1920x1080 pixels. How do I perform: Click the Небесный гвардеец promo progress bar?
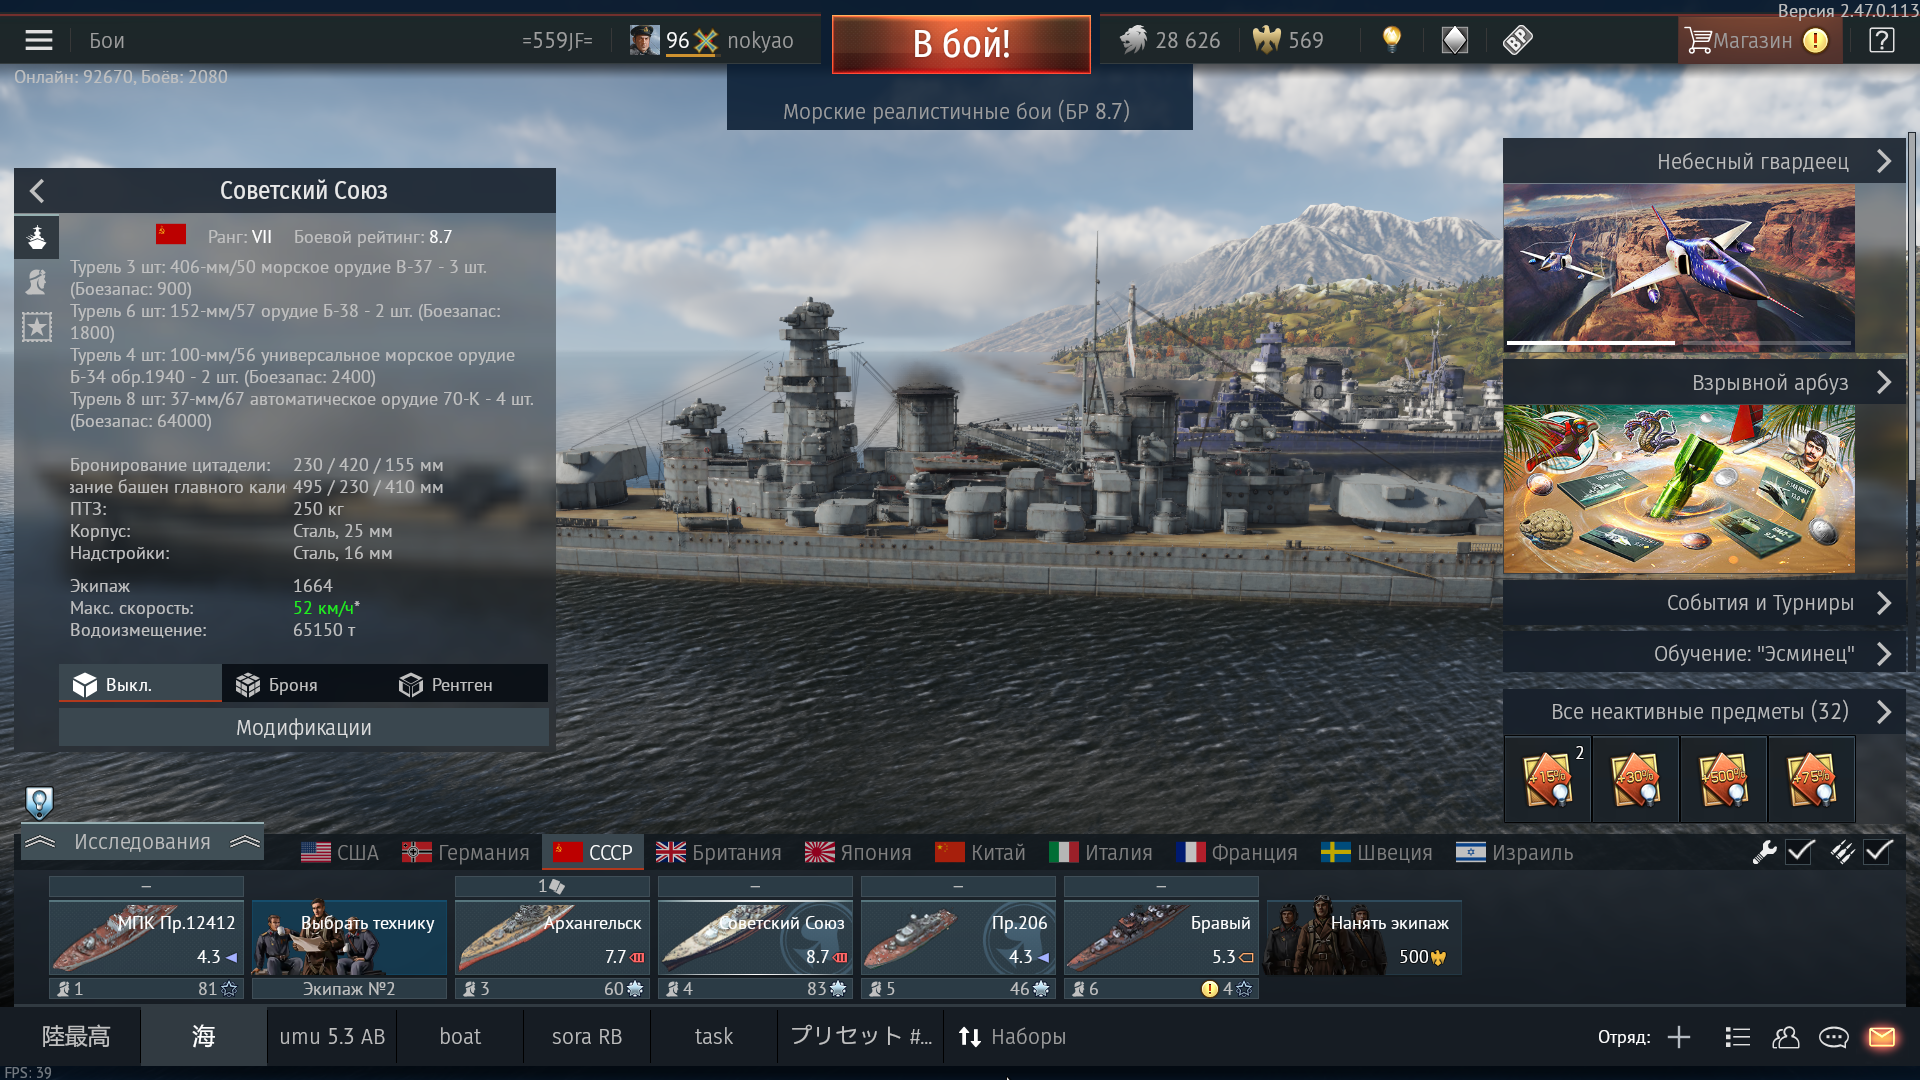[x=1679, y=343]
